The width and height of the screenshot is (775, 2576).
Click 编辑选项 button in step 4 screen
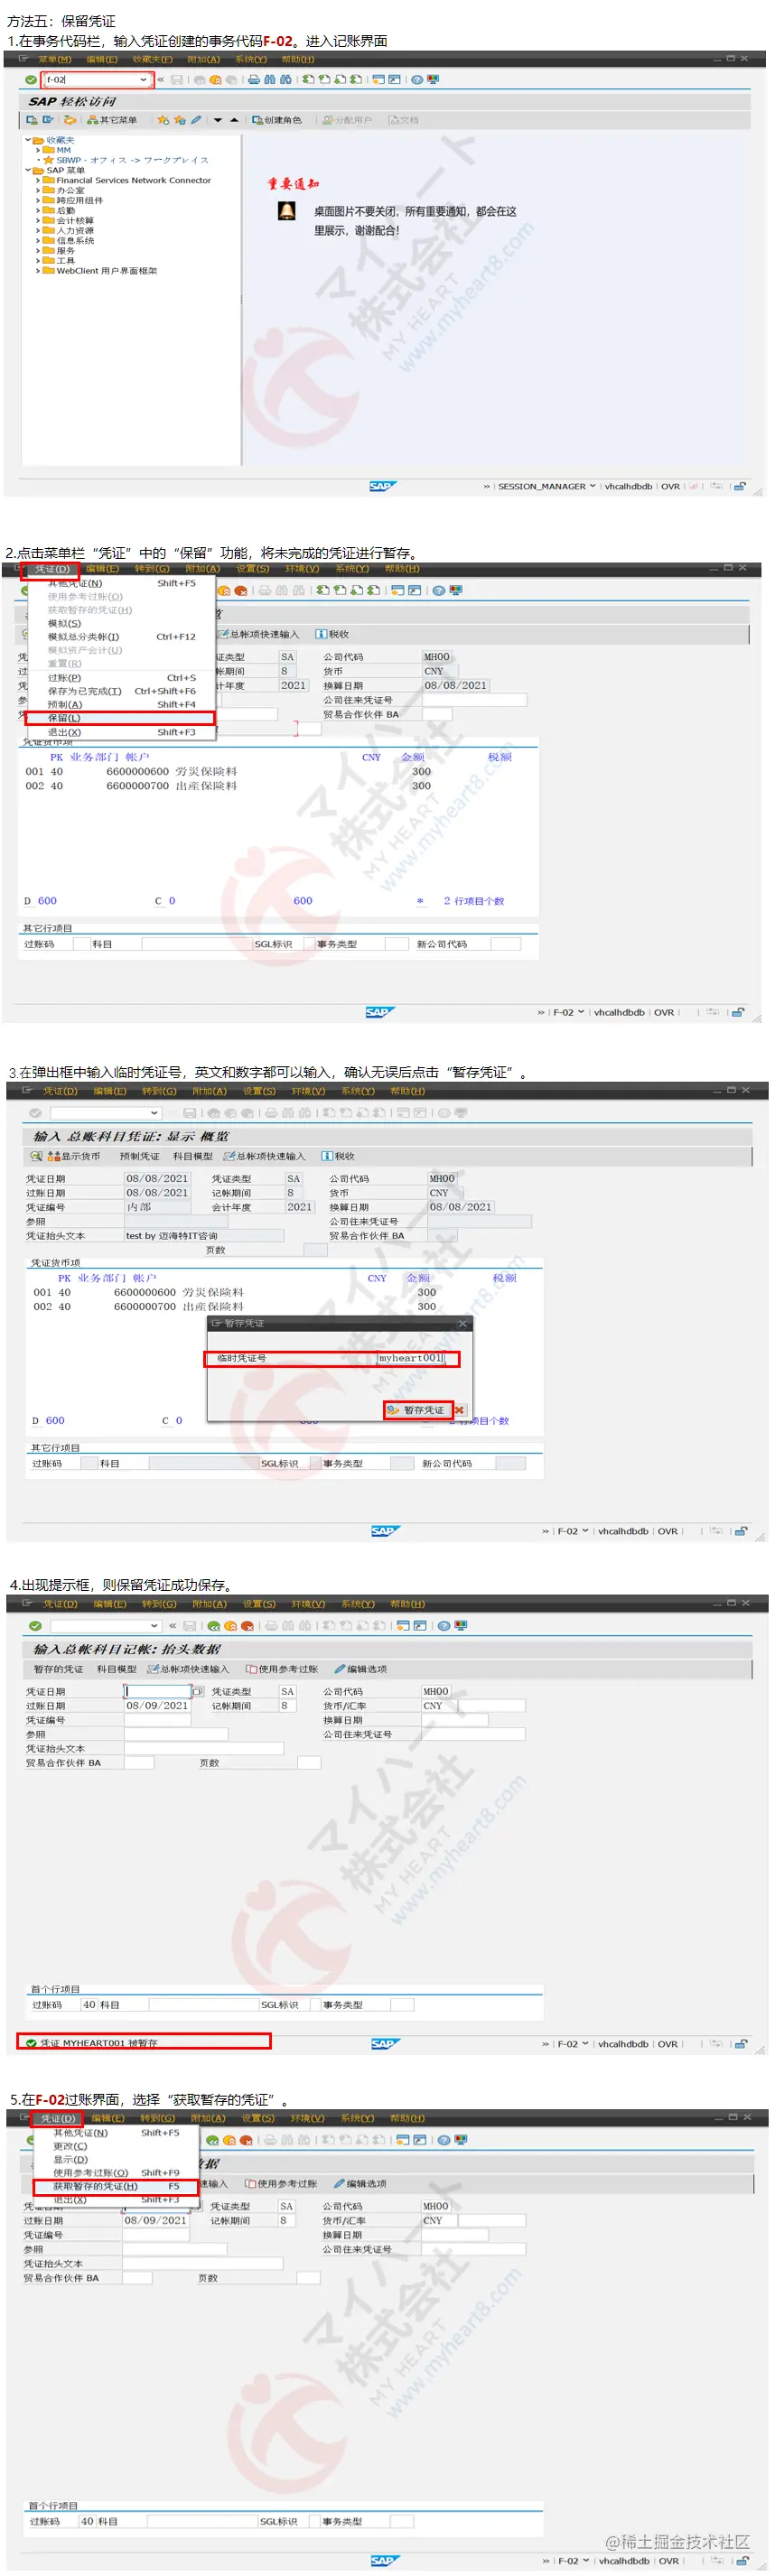click(x=360, y=1669)
